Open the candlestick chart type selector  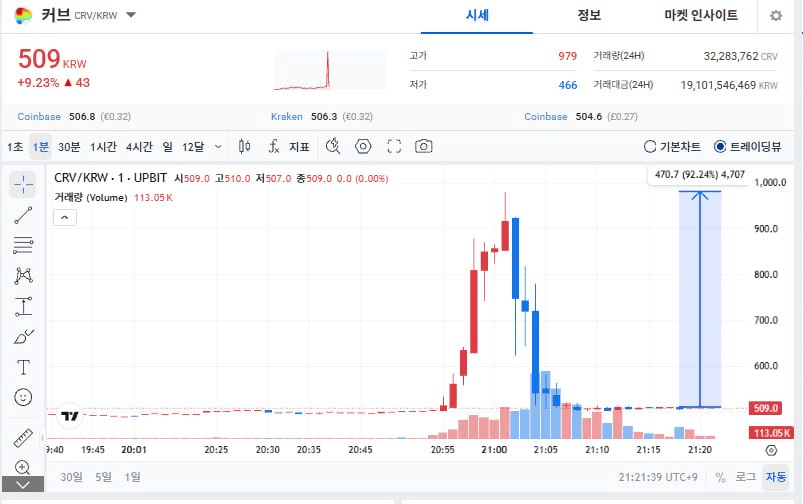tap(244, 147)
